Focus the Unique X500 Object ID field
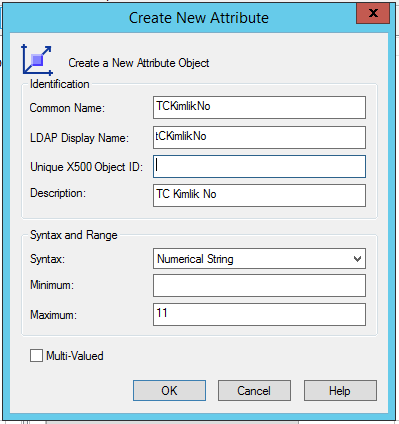The width and height of the screenshot is (399, 424). point(259,166)
